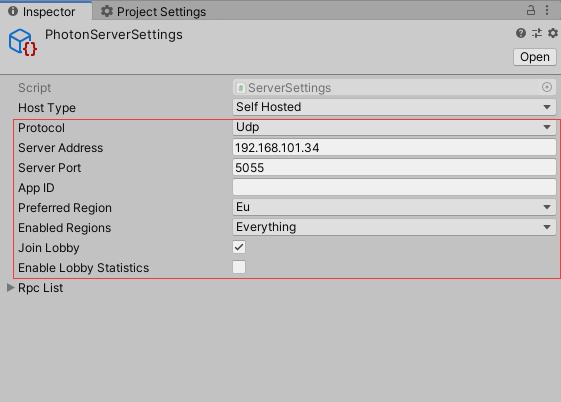Click the ServerSettings script reference field

point(394,87)
